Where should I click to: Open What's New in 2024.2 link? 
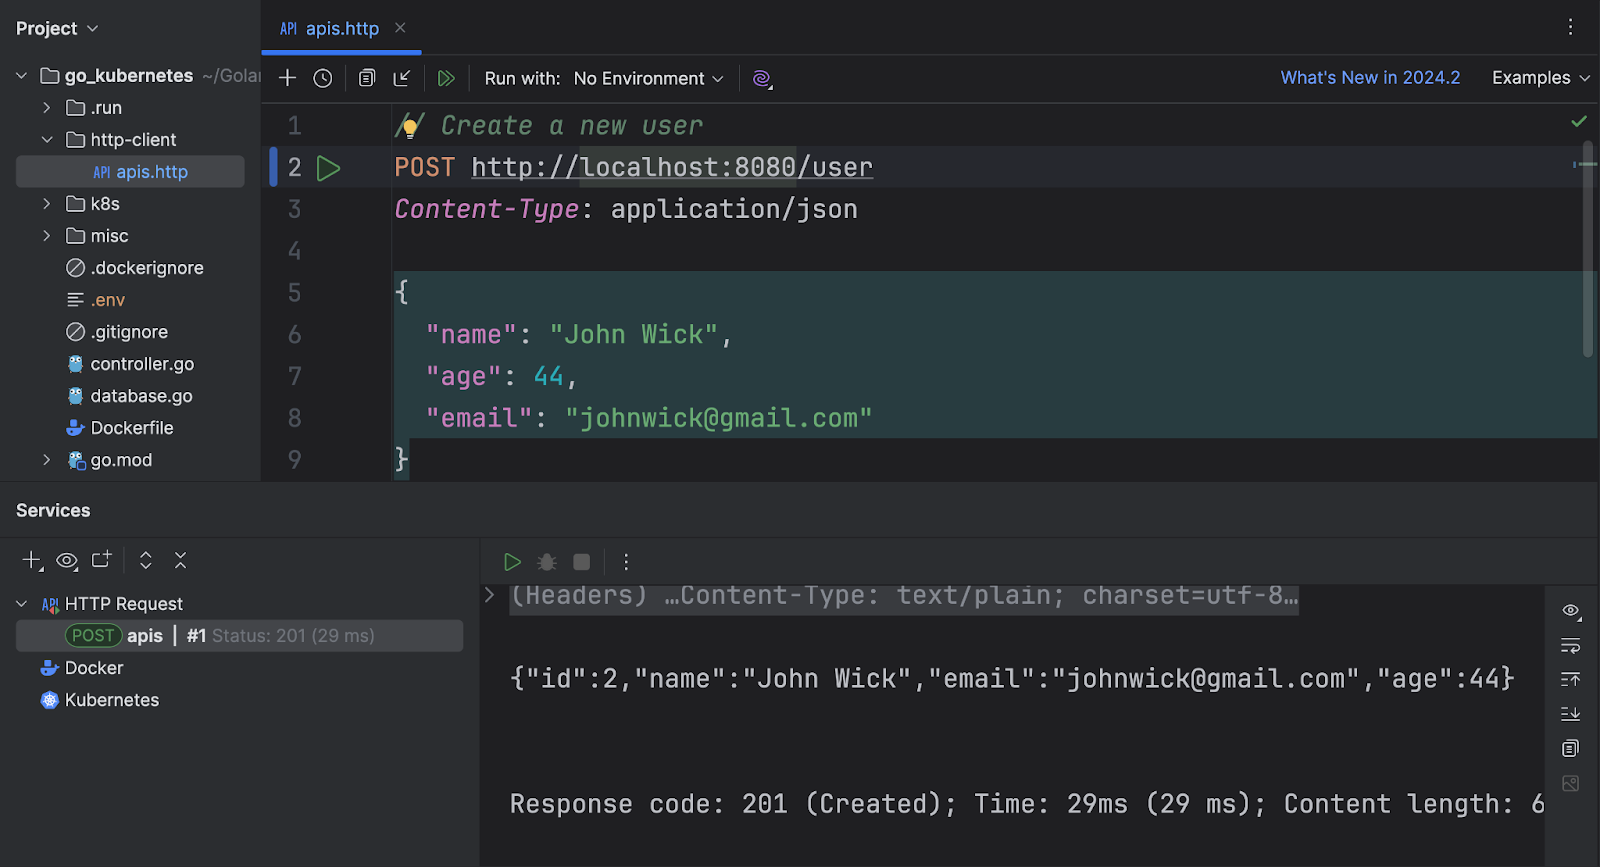pyautogui.click(x=1370, y=77)
